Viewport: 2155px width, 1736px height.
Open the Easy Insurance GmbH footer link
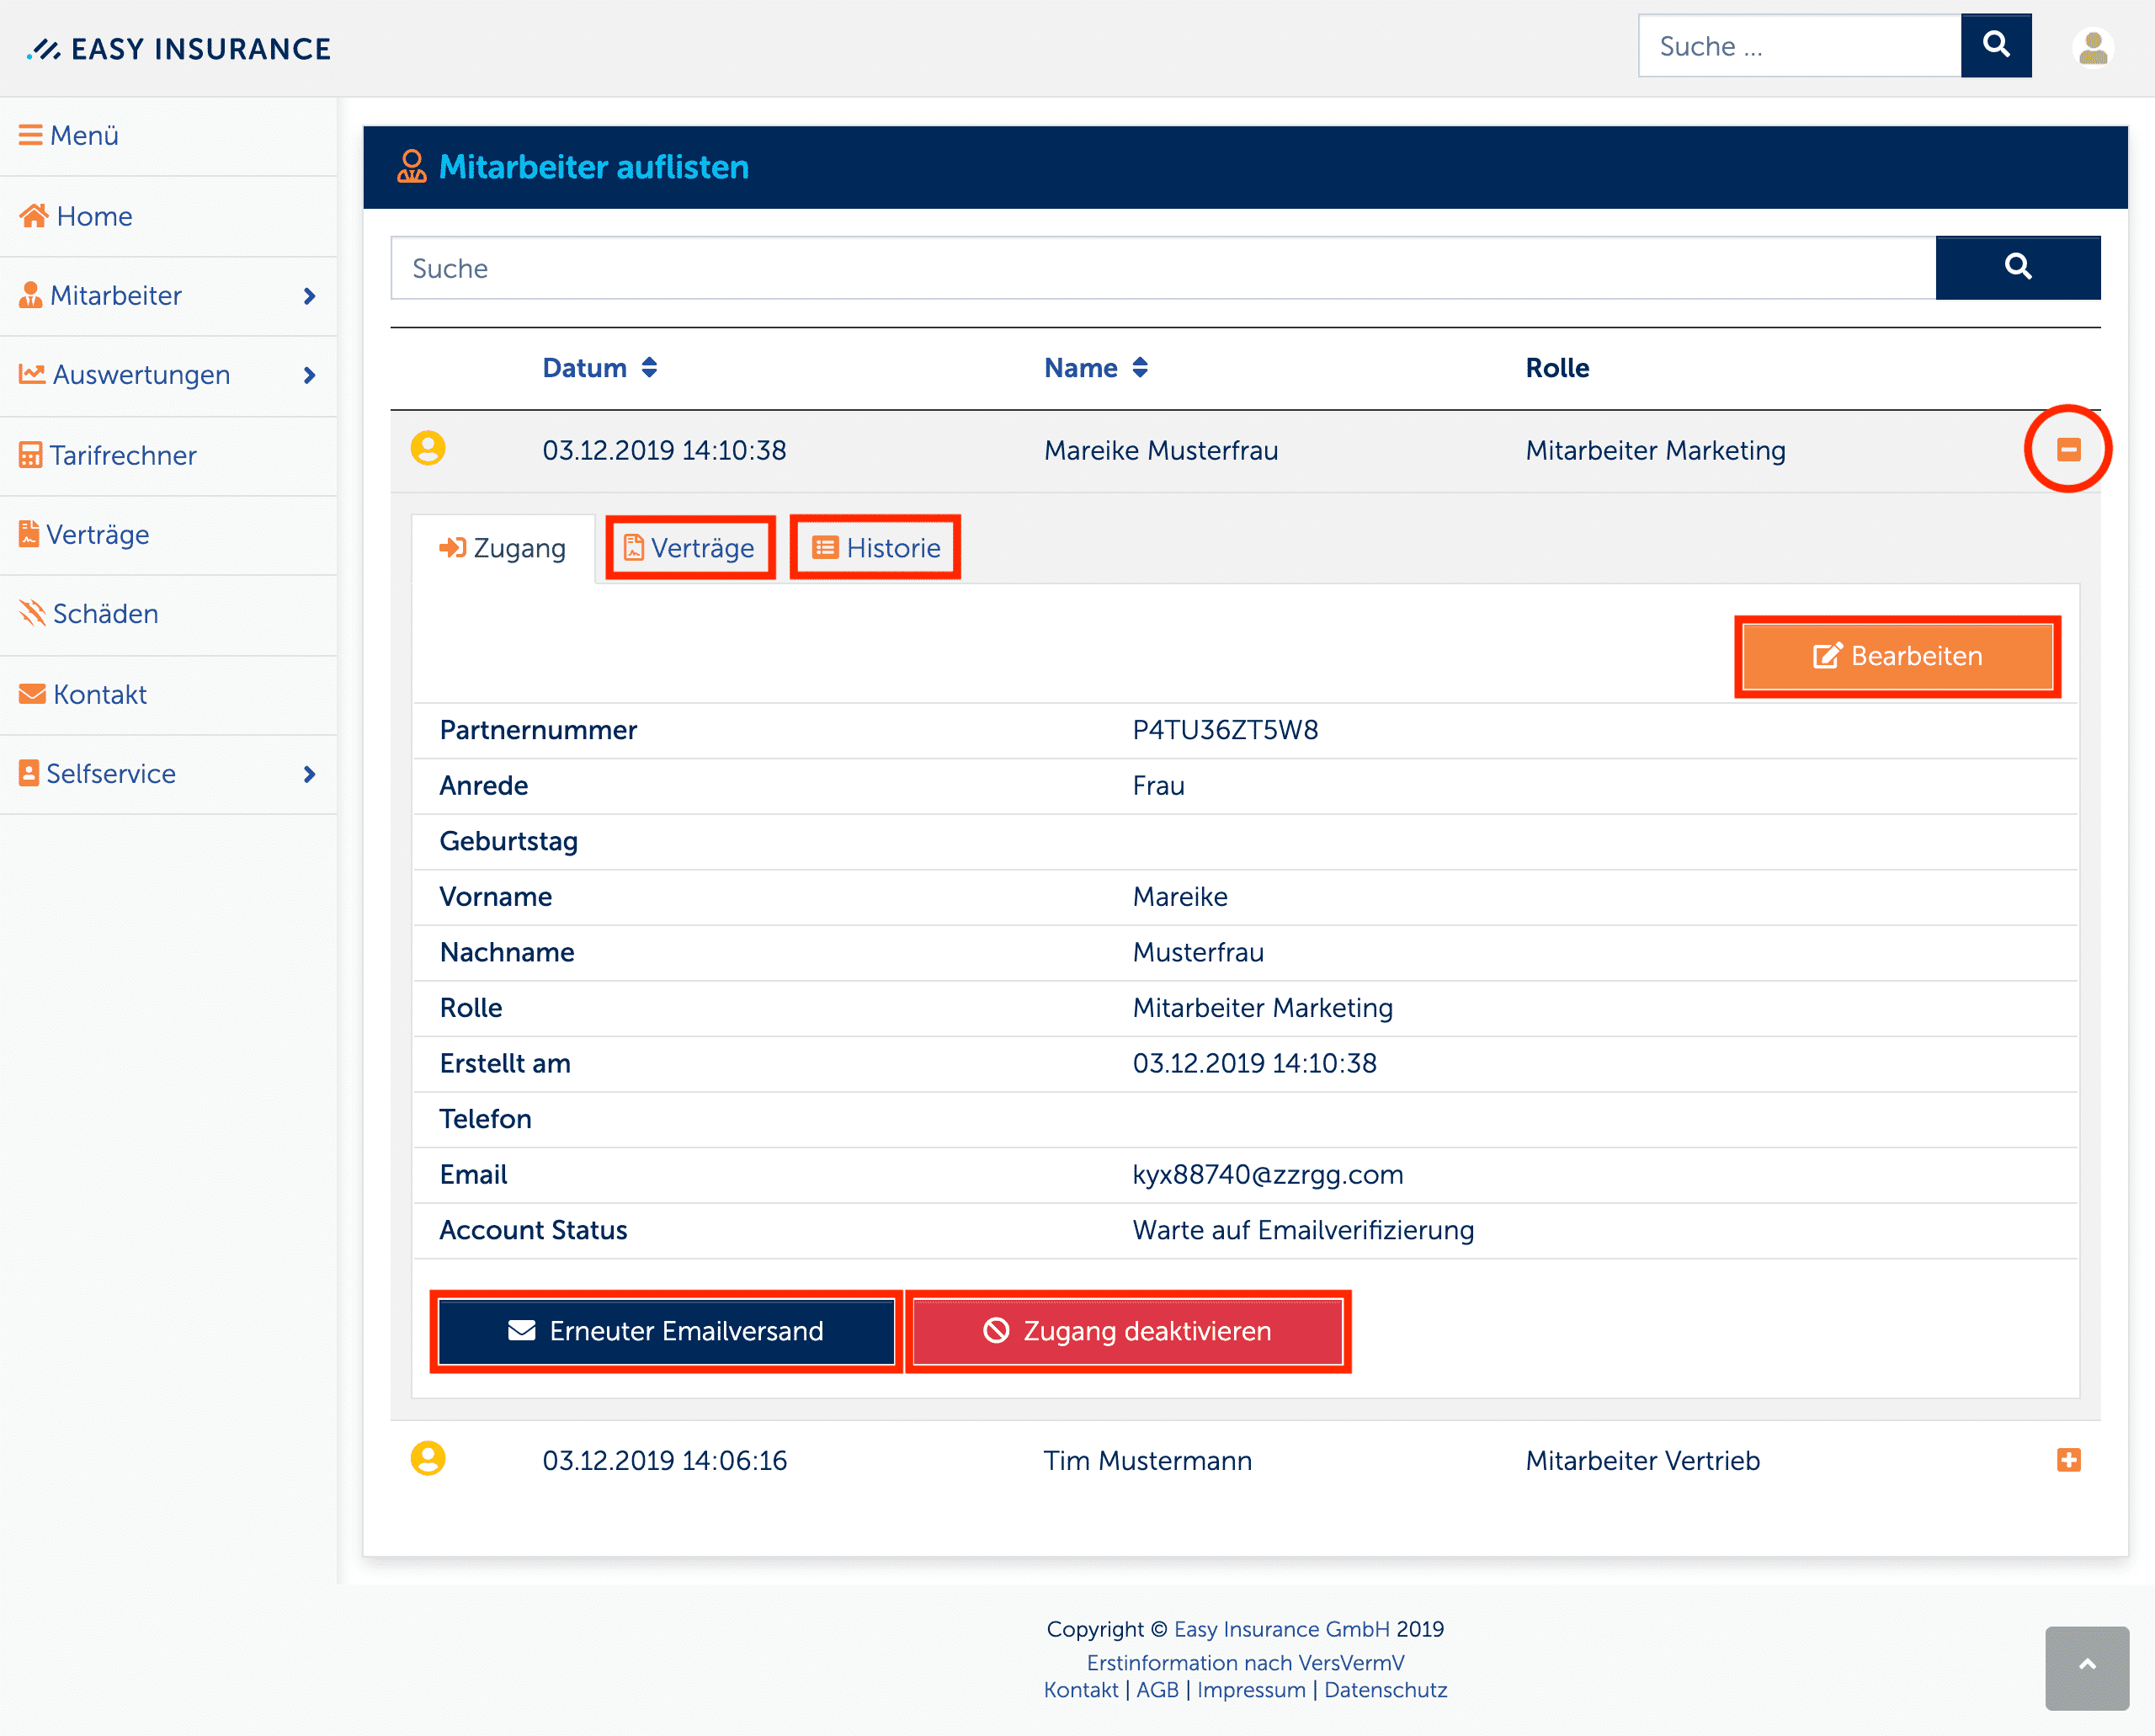point(1281,1629)
